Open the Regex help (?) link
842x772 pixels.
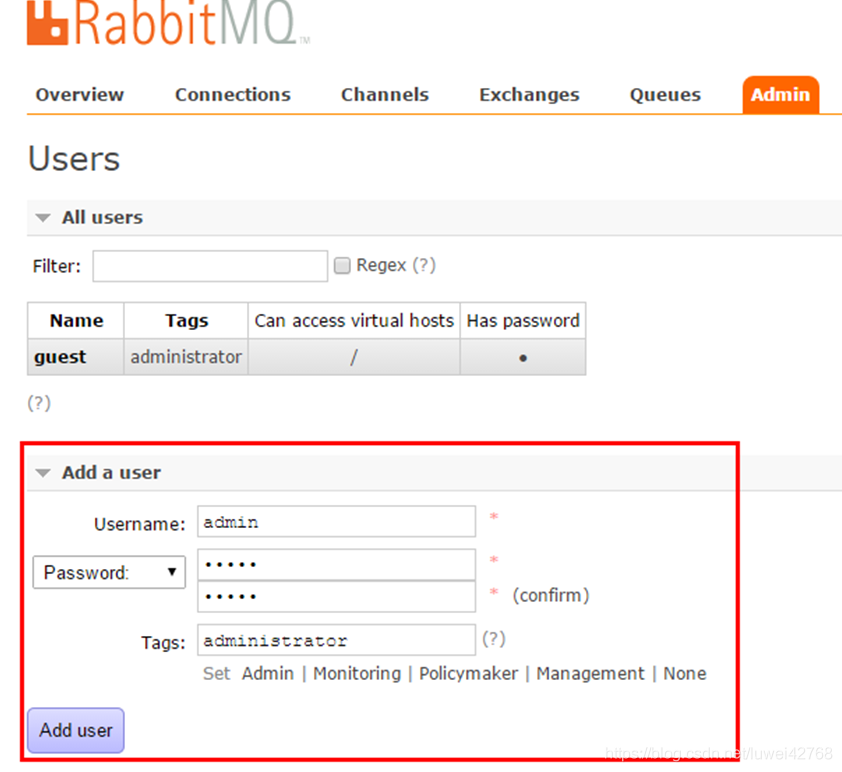tap(424, 265)
